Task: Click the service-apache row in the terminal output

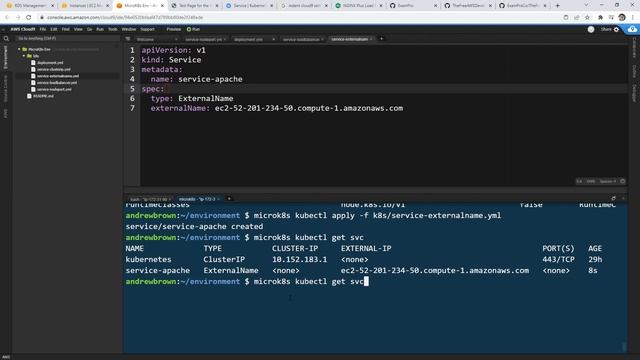Action: pyautogui.click(x=362, y=271)
